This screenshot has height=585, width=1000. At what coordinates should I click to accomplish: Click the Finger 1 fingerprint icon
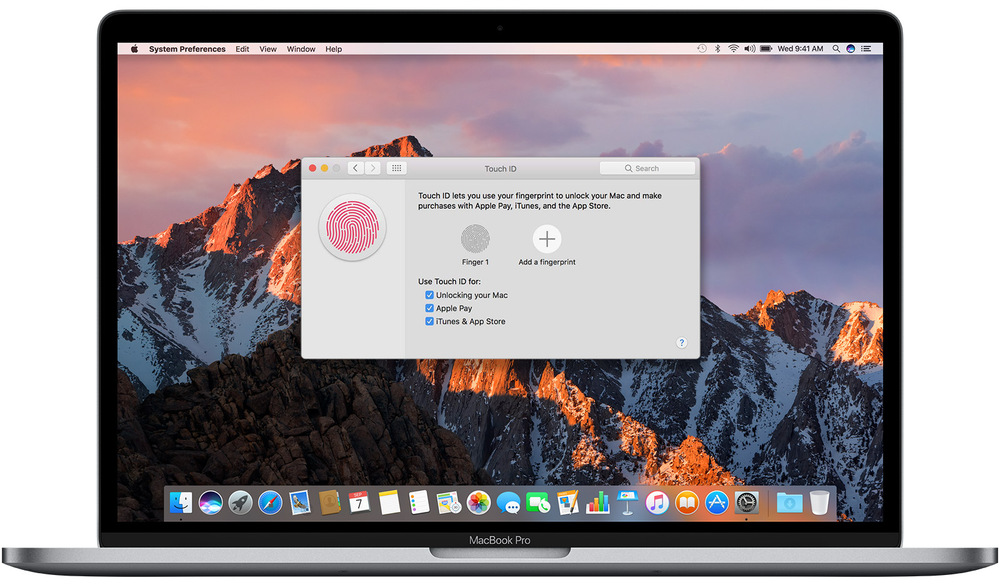[475, 238]
